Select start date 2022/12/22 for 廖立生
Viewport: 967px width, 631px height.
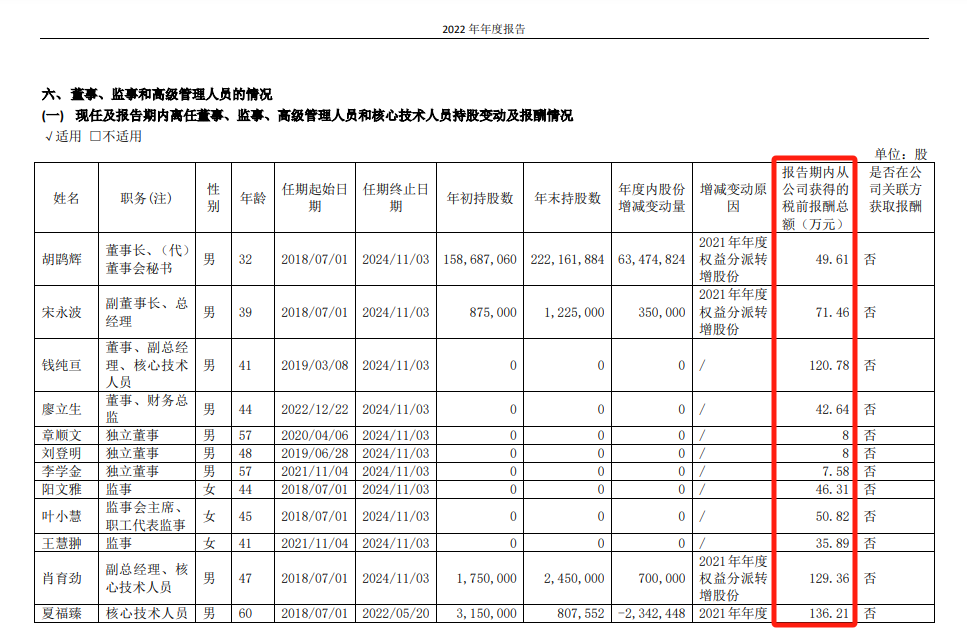click(x=314, y=409)
